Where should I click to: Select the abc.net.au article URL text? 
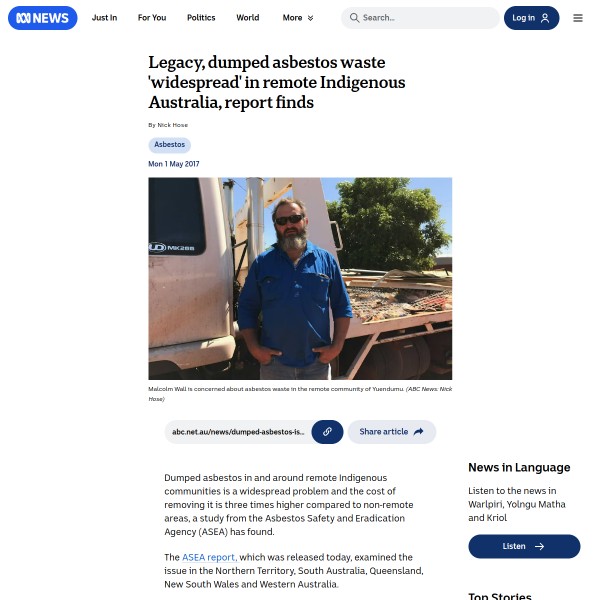point(238,432)
